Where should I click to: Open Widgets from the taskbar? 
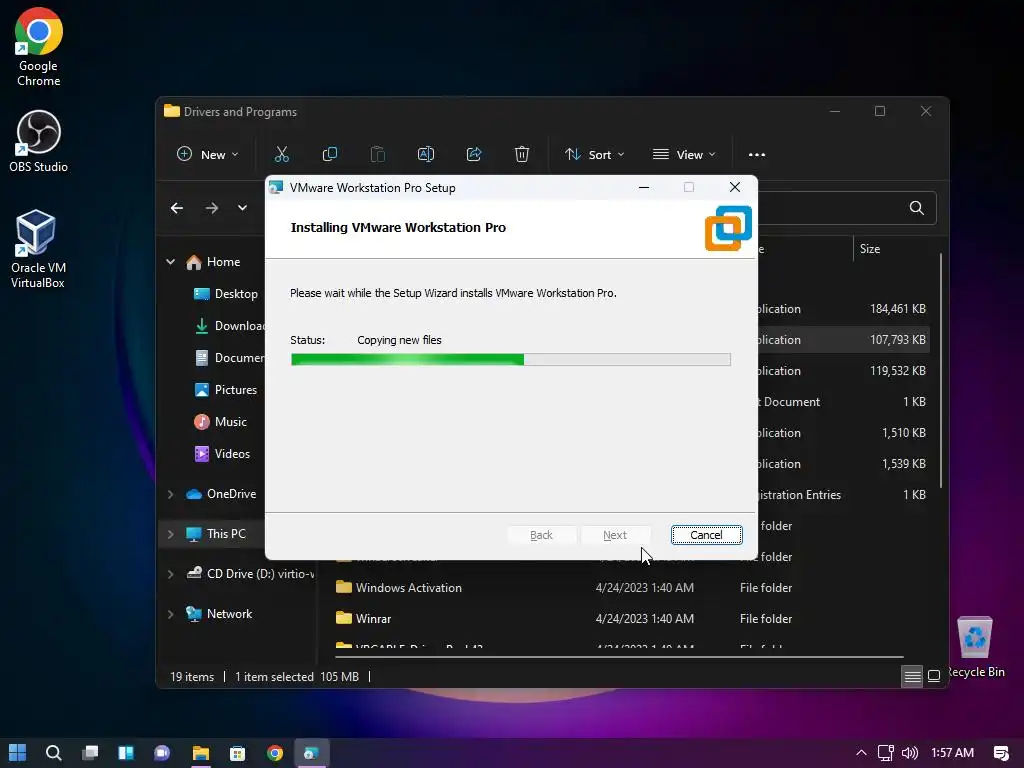click(126, 753)
